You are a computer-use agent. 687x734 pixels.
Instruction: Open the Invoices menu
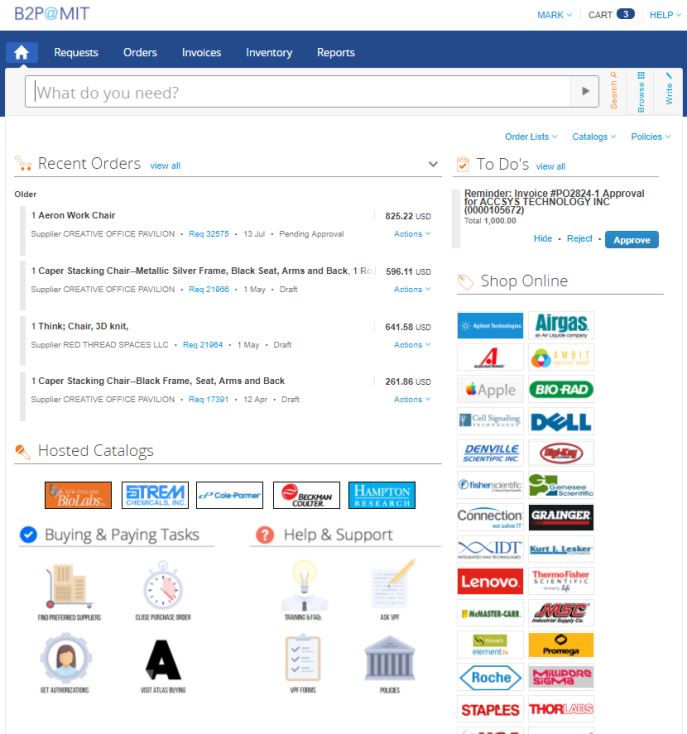coord(201,52)
